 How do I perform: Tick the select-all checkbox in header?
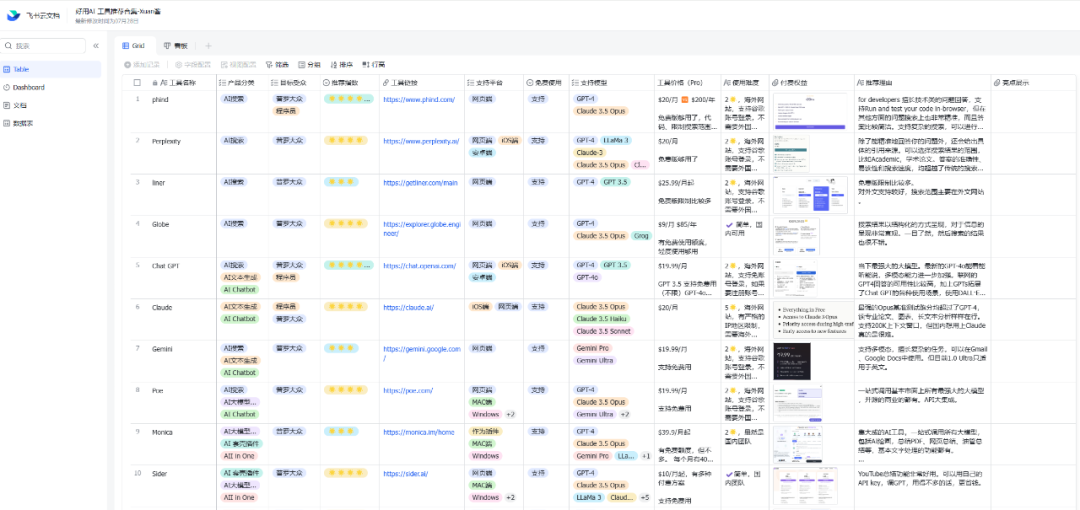[x=136, y=82]
